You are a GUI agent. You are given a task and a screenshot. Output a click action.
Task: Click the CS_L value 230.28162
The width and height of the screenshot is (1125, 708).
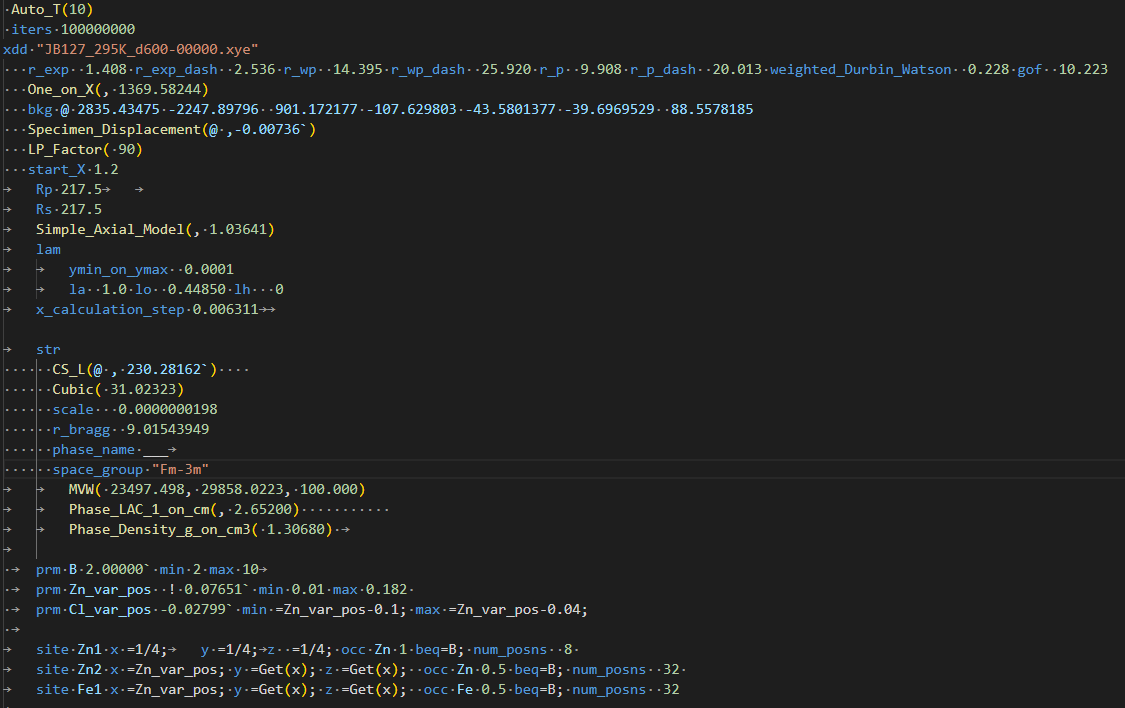pyautogui.click(x=164, y=369)
